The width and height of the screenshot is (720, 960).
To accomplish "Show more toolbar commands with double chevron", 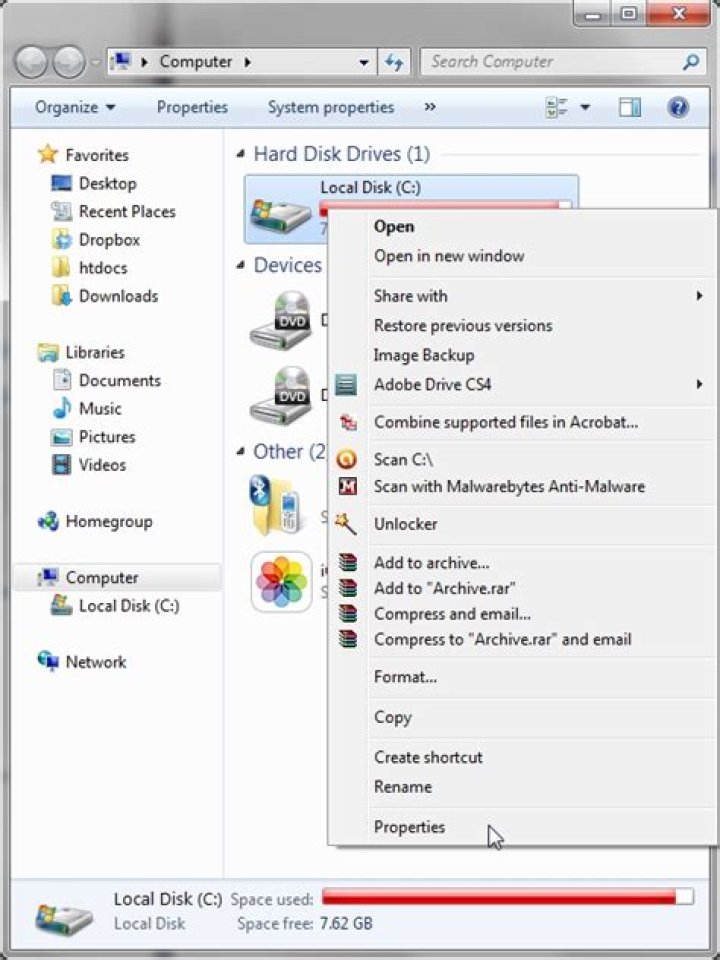I will pyautogui.click(x=430, y=107).
